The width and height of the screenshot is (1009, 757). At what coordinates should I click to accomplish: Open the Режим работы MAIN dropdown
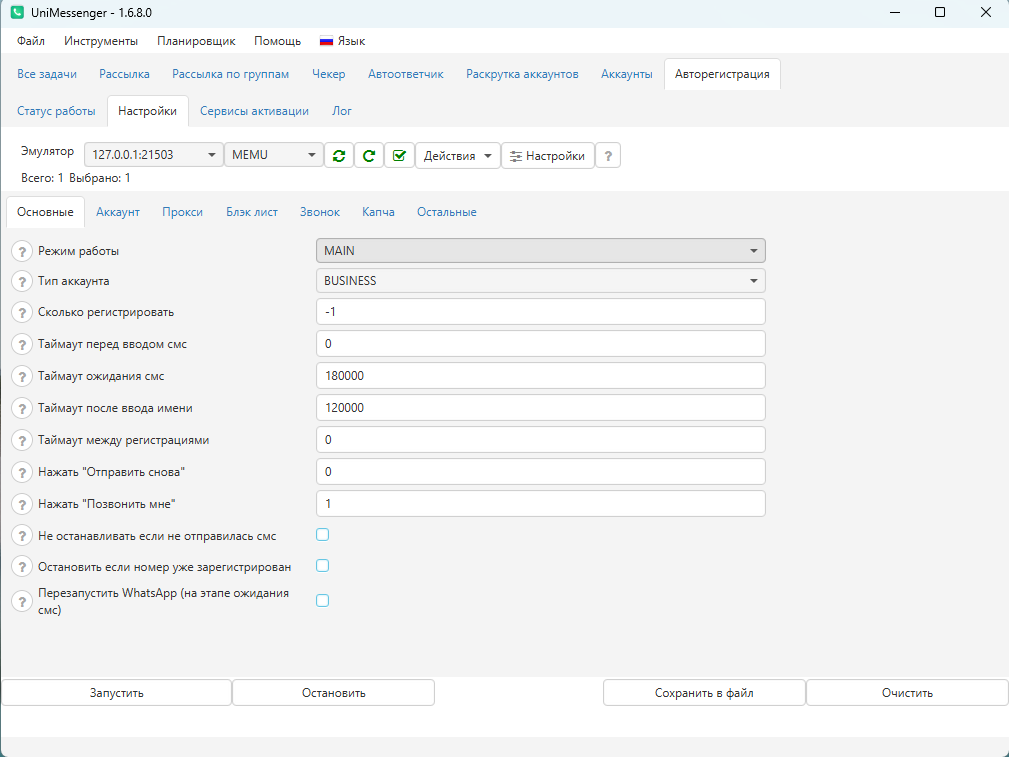click(x=541, y=250)
